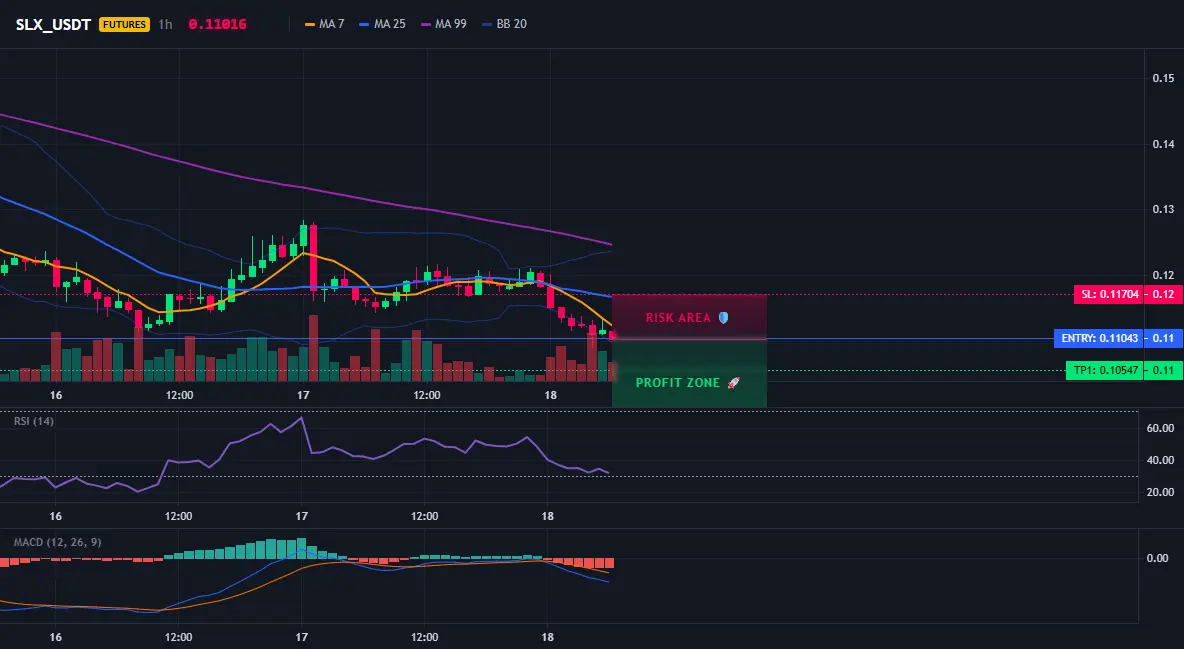Screen dimensions: 1184x649
Task: Click the 0.00 MACD axis label
Action: (1158, 558)
